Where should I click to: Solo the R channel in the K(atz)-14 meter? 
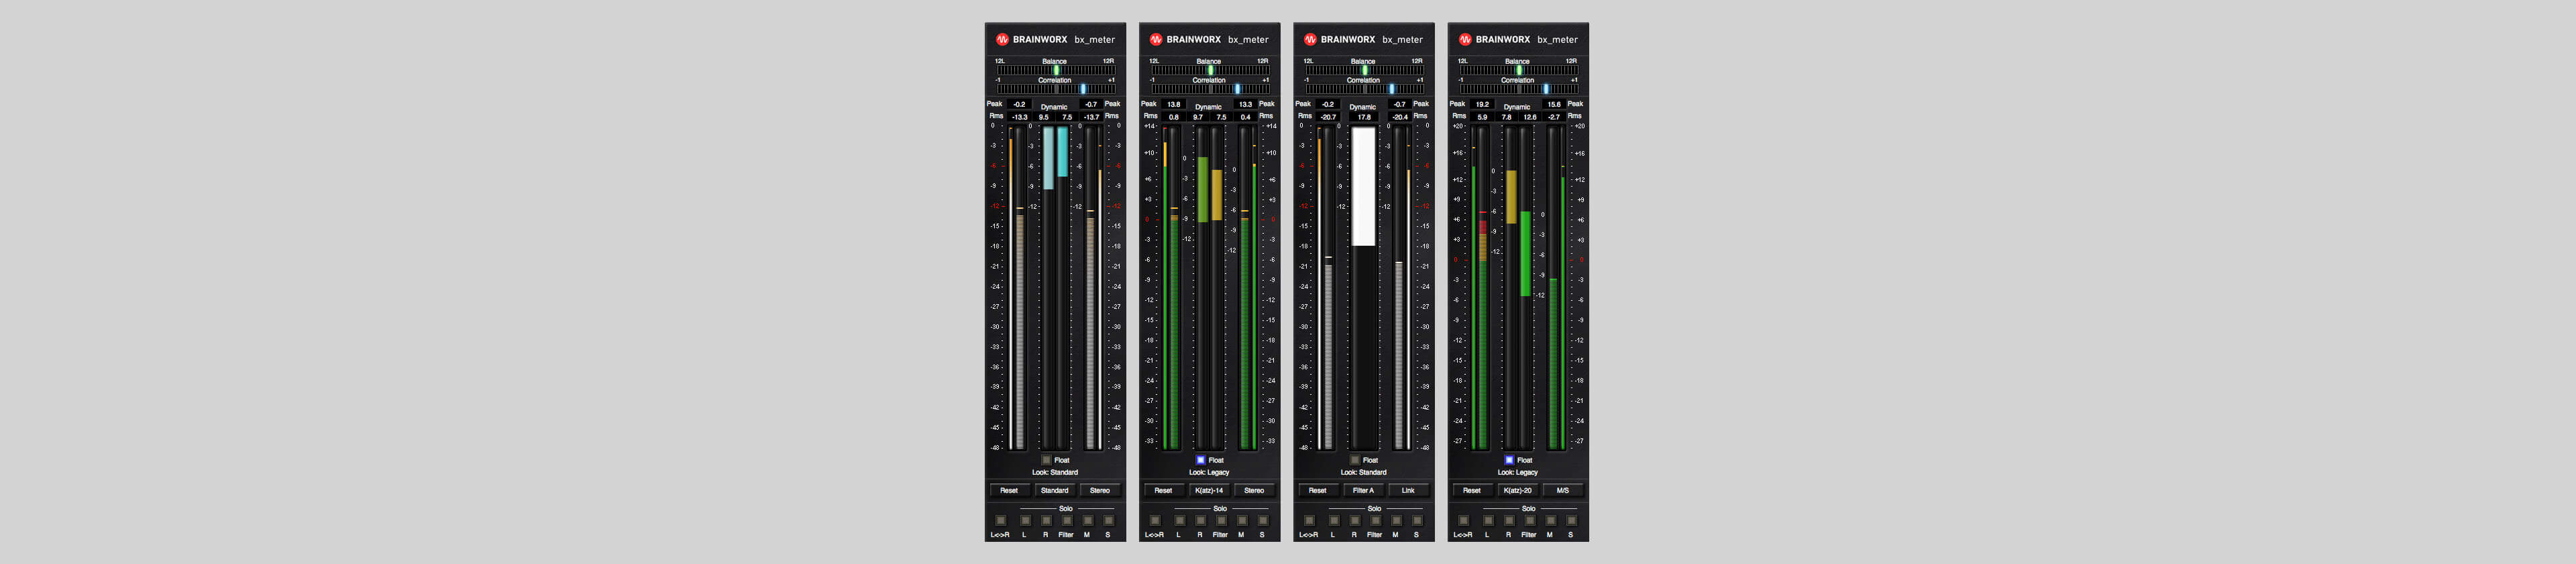pos(1201,520)
